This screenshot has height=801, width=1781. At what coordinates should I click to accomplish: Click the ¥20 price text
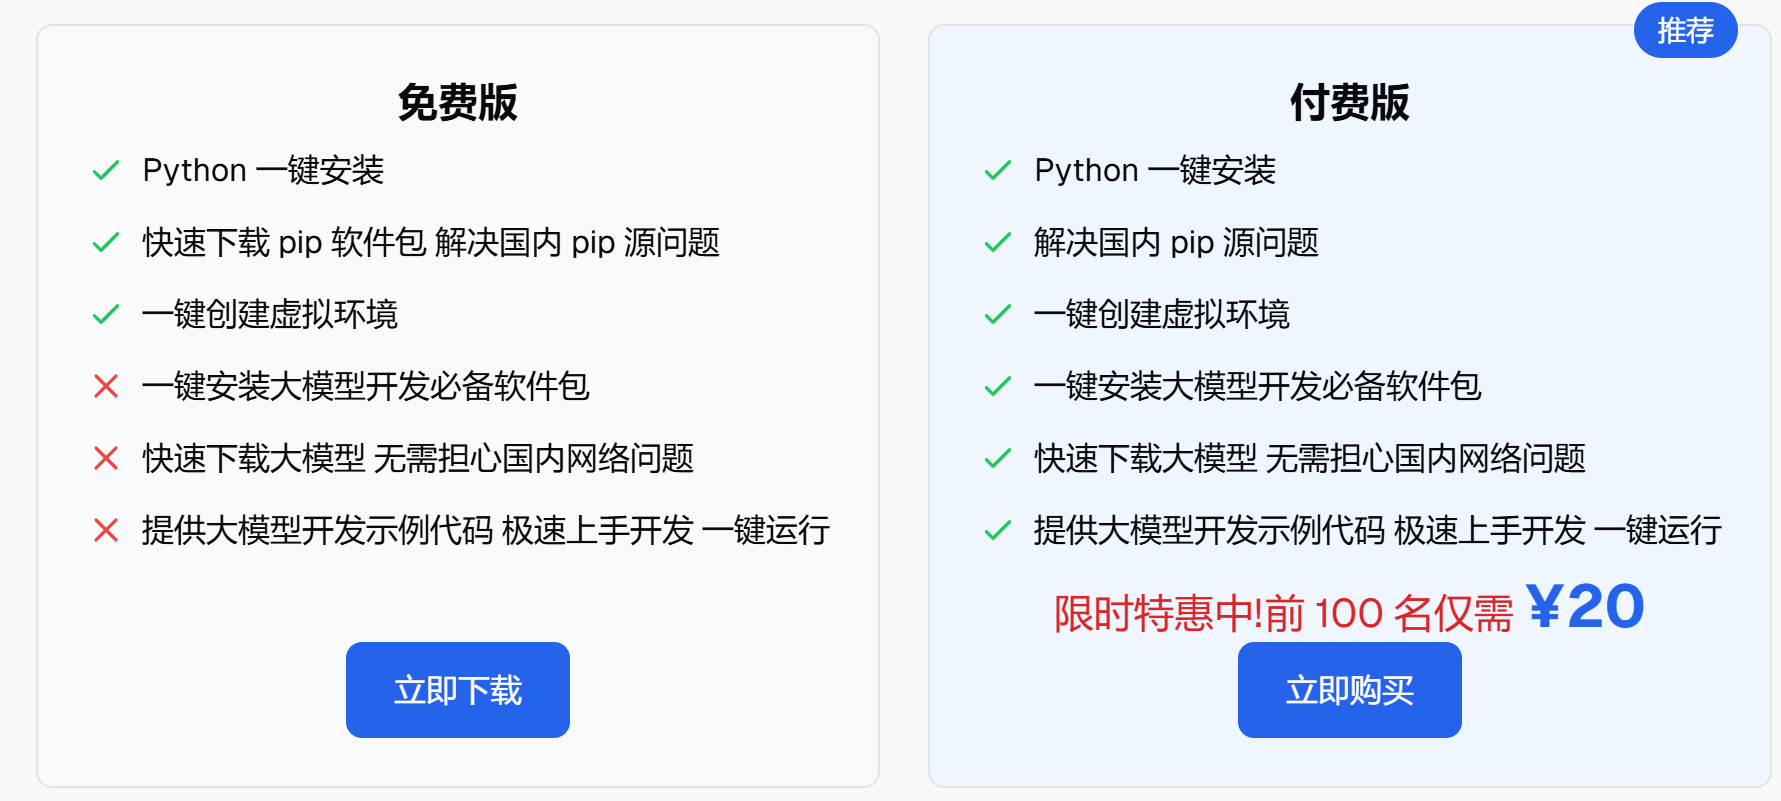tap(1585, 605)
